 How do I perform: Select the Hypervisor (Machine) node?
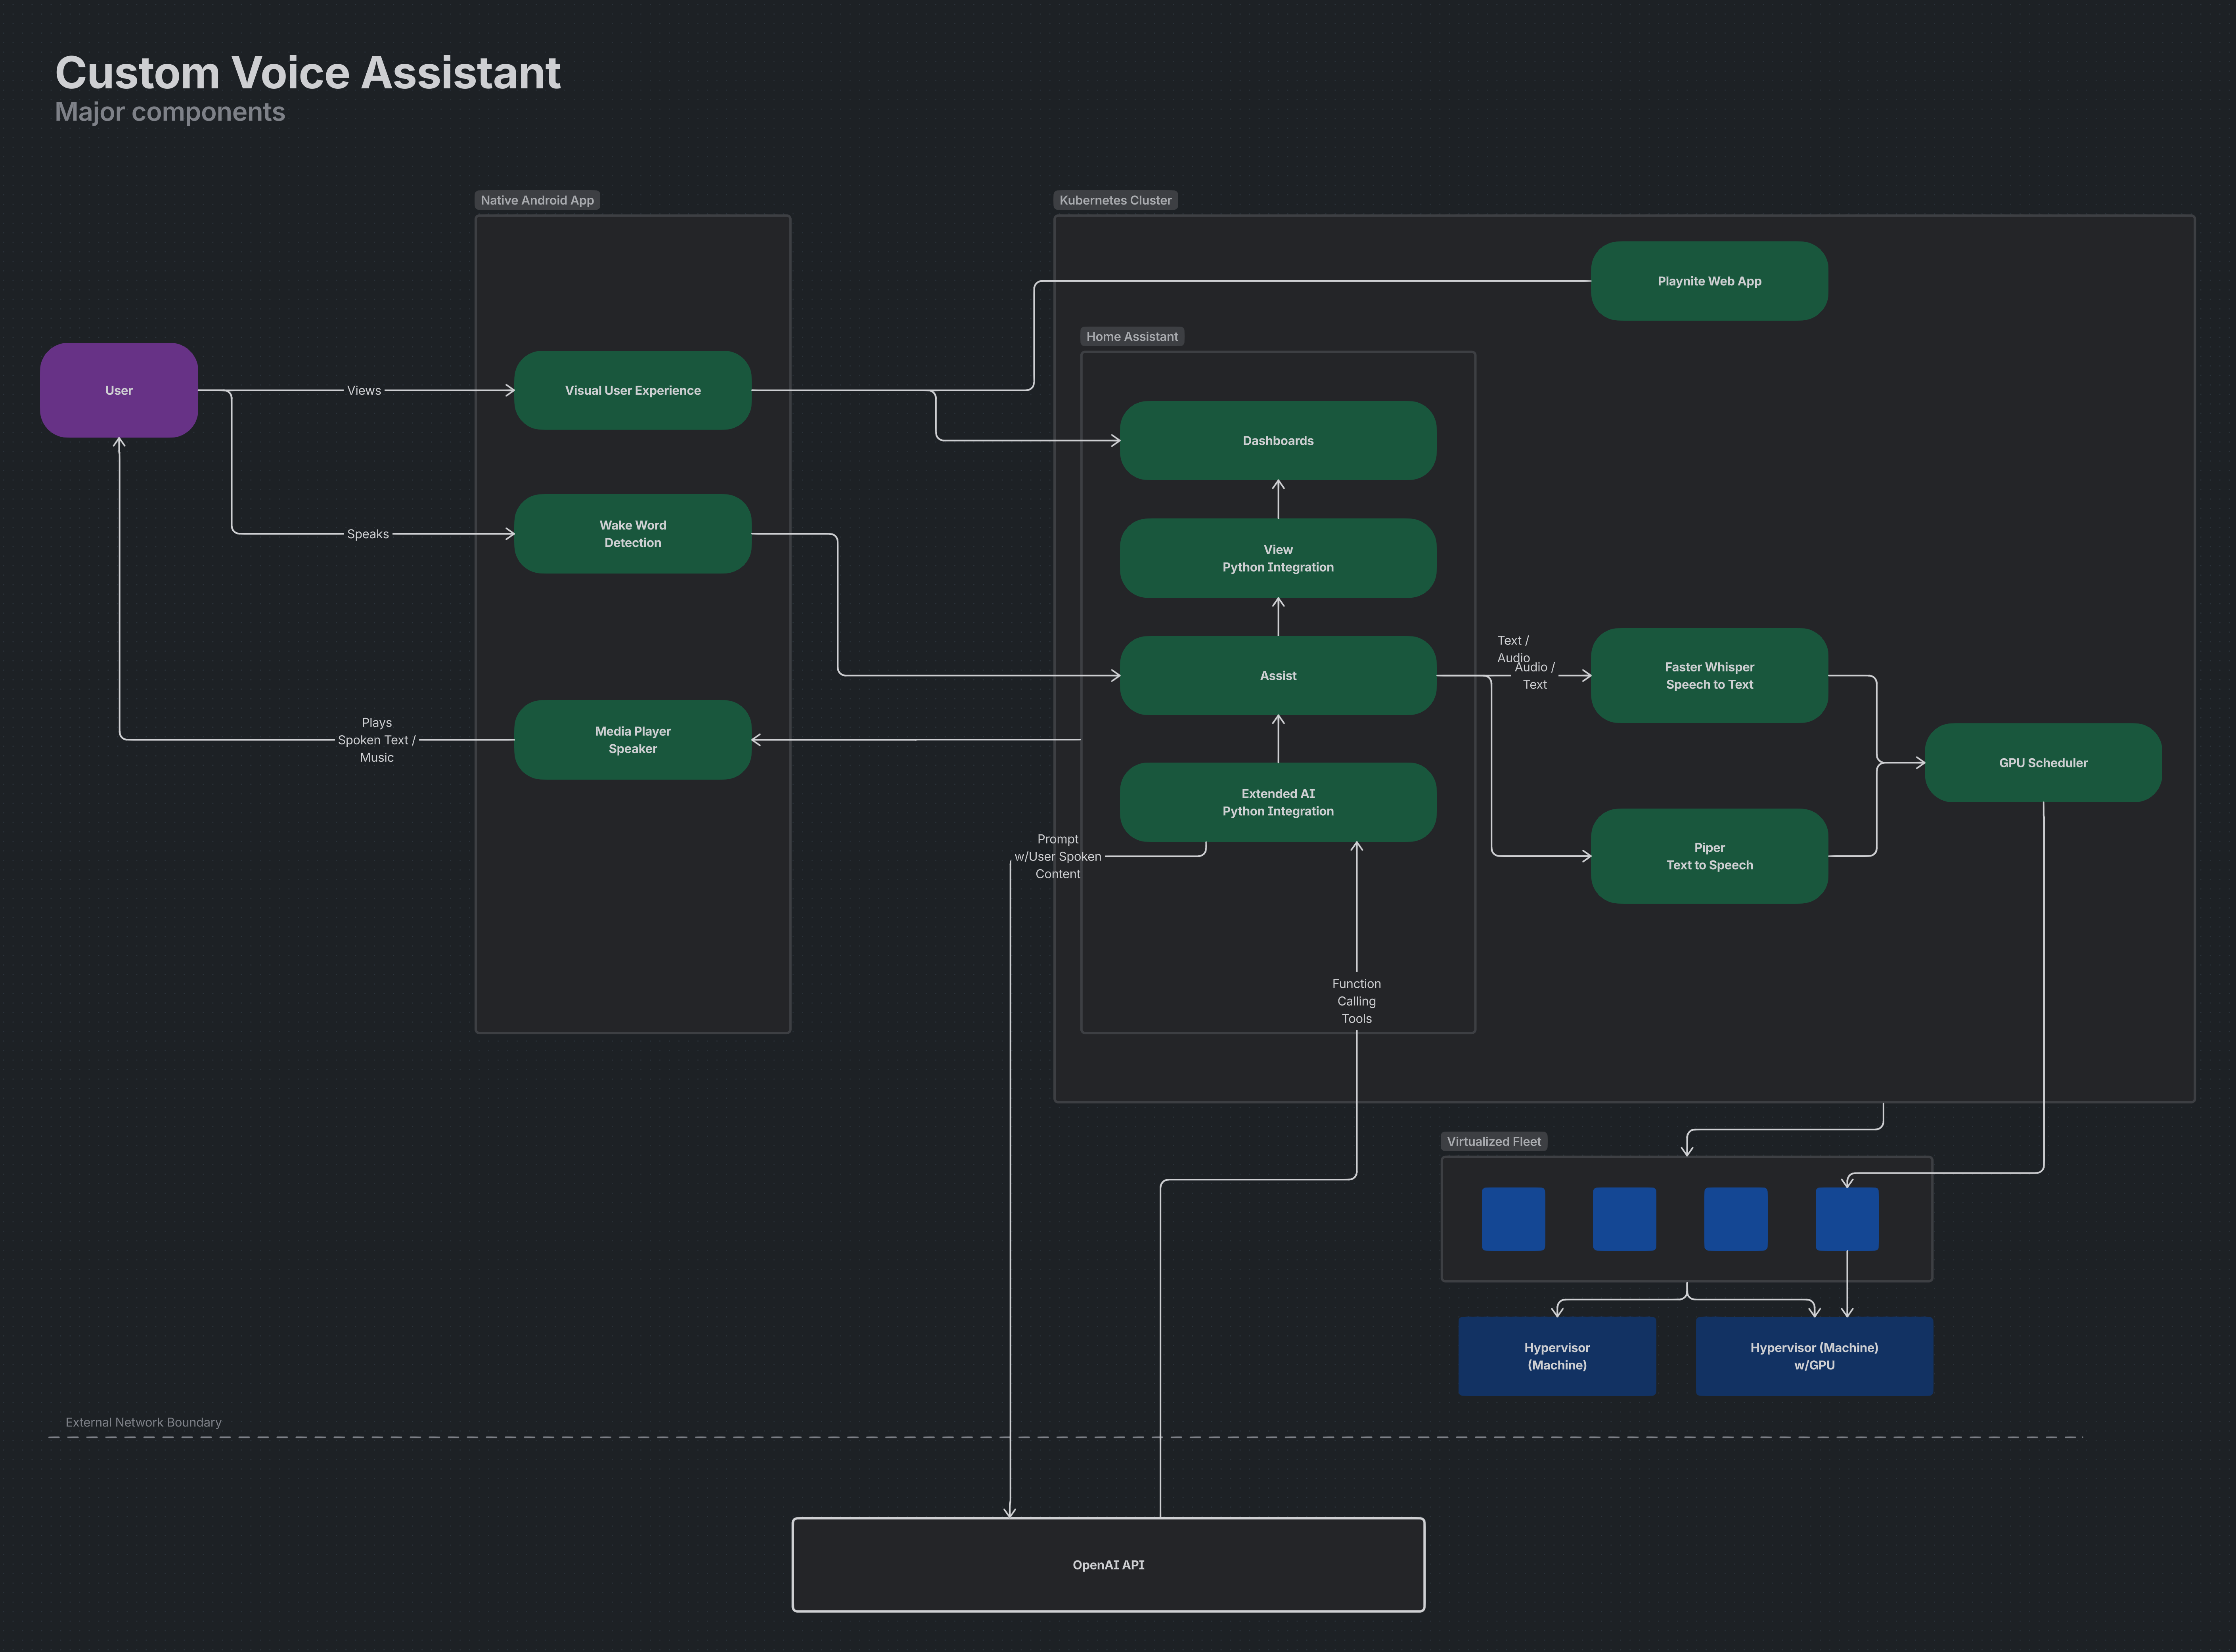(x=1557, y=1355)
